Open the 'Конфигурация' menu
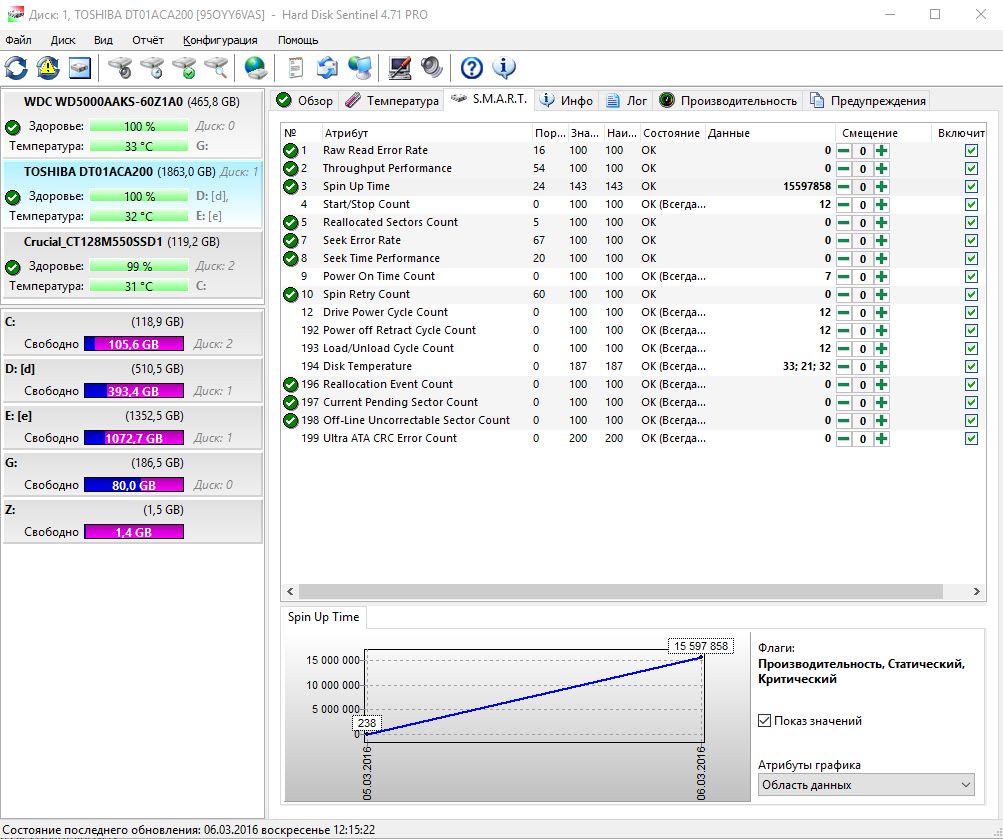Viewport: 1003px width, 839px height. pos(220,40)
